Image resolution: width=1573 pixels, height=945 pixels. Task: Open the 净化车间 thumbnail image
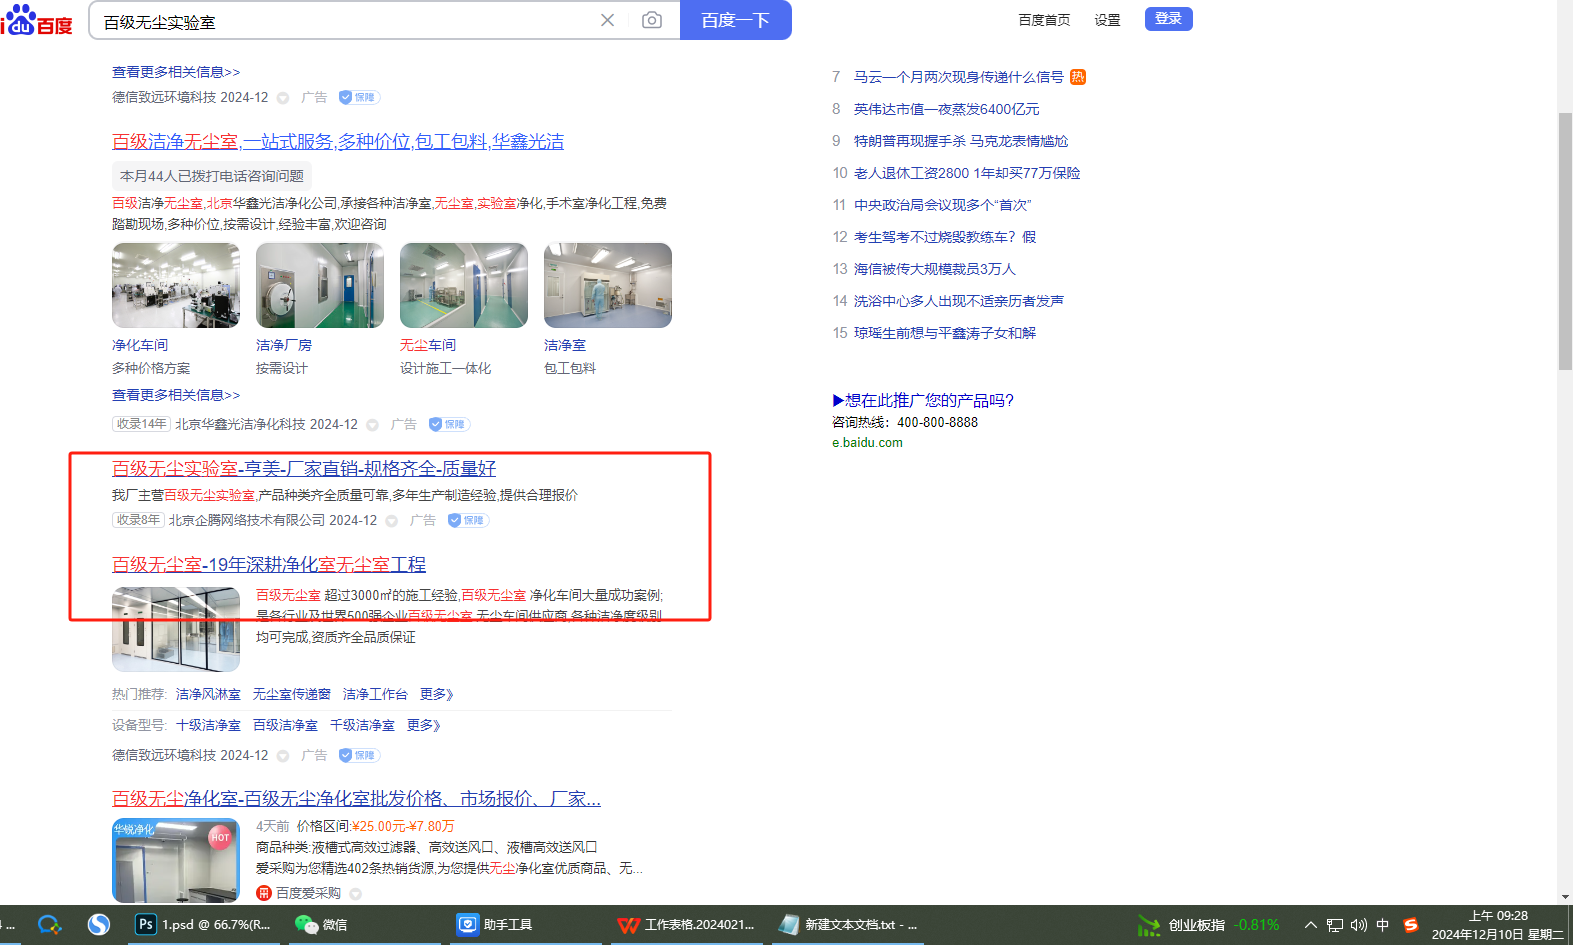point(176,286)
